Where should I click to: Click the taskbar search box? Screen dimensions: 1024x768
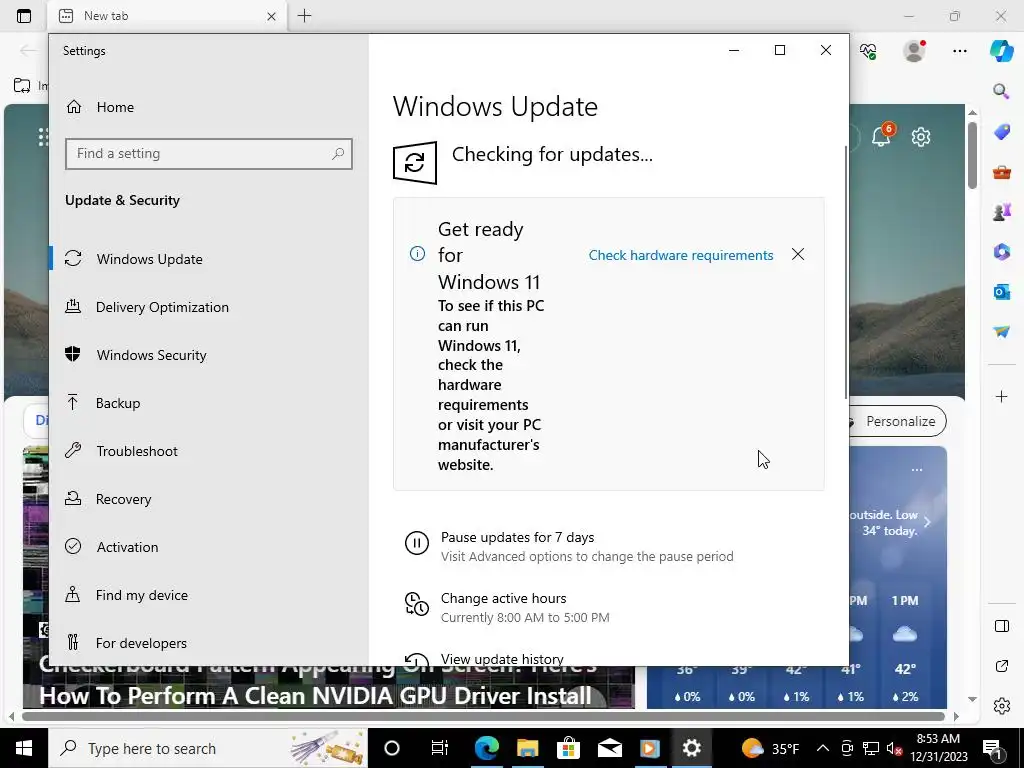click(x=208, y=748)
